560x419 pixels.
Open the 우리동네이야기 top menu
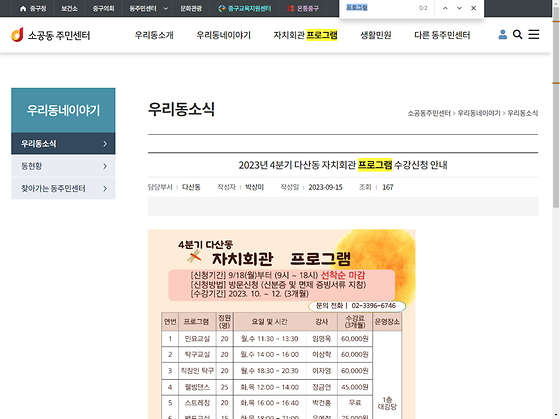[224, 35]
